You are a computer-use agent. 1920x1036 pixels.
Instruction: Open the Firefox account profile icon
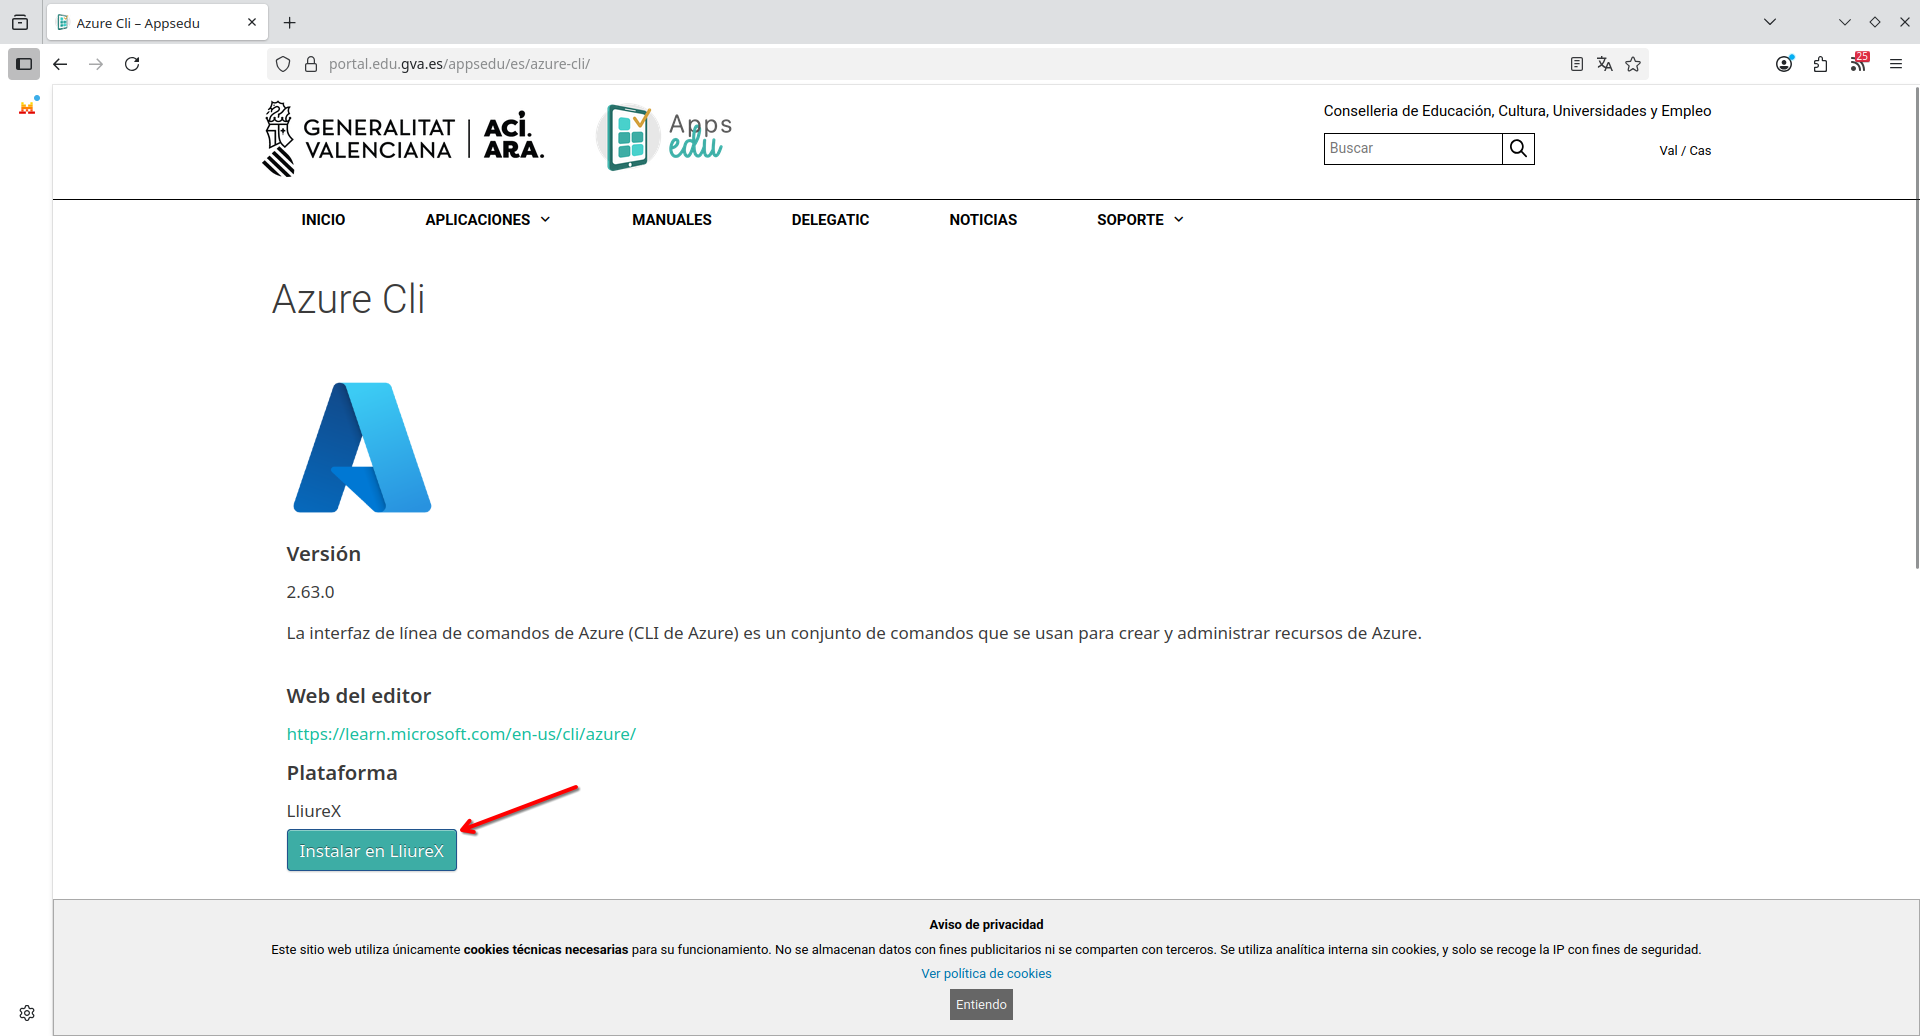pos(1784,64)
